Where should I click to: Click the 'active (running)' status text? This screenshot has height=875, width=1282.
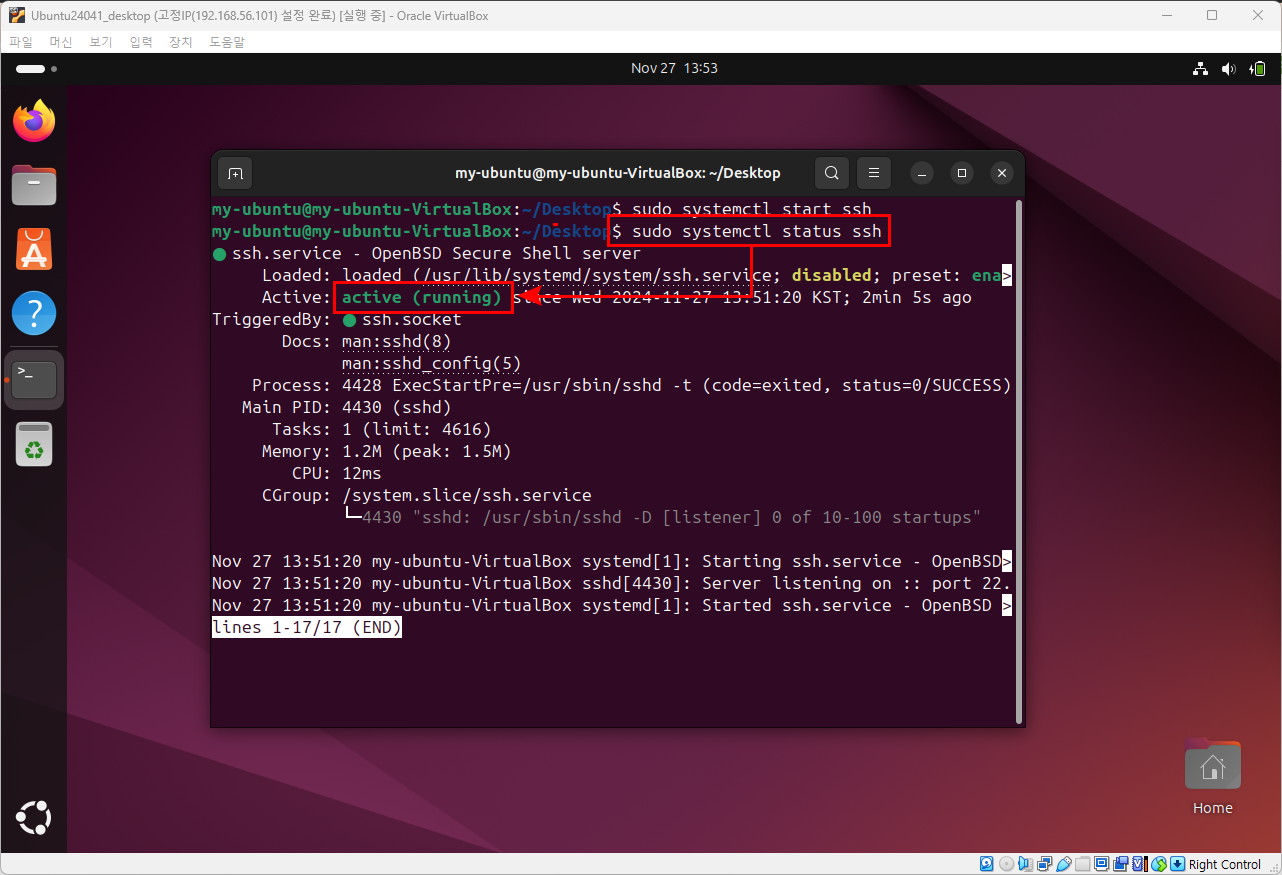tap(422, 298)
